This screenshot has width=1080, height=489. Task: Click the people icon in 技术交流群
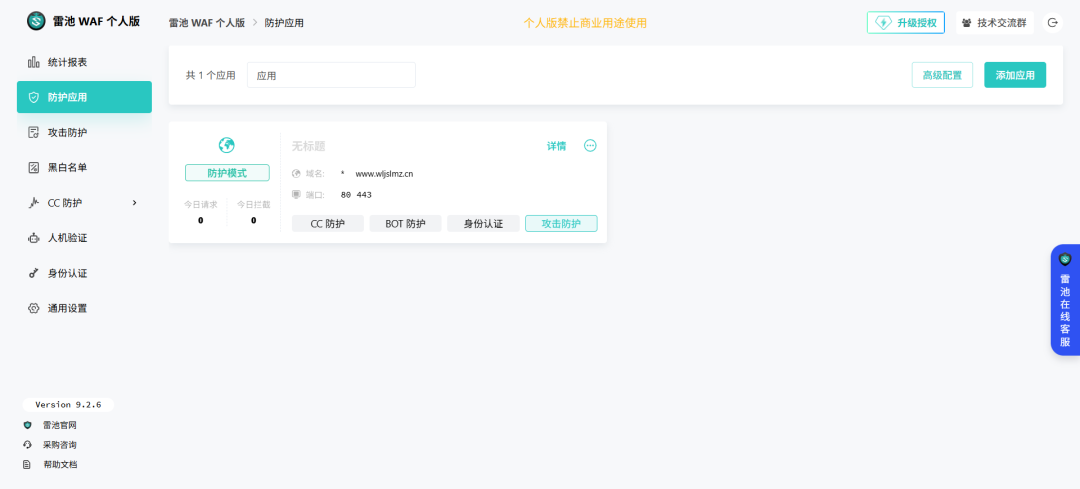[x=967, y=23]
